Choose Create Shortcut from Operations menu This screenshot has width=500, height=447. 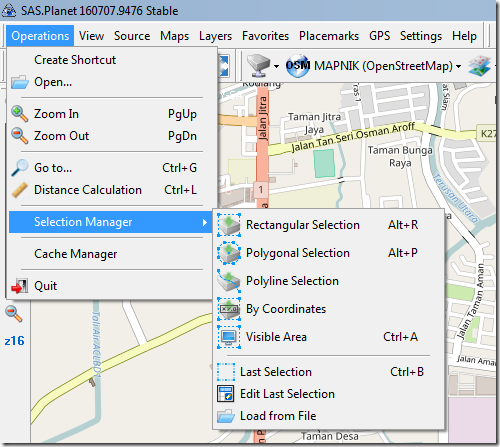[111, 60]
